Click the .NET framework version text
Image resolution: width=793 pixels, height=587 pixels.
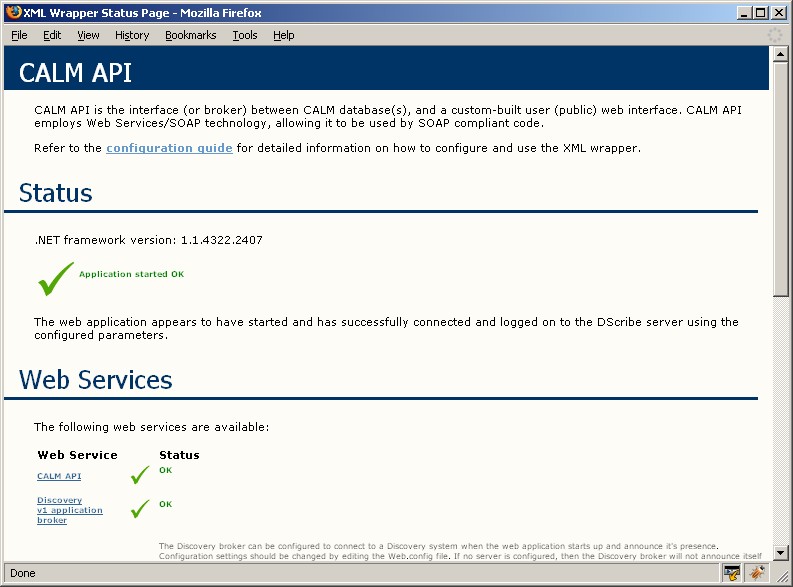pyautogui.click(x=148, y=240)
